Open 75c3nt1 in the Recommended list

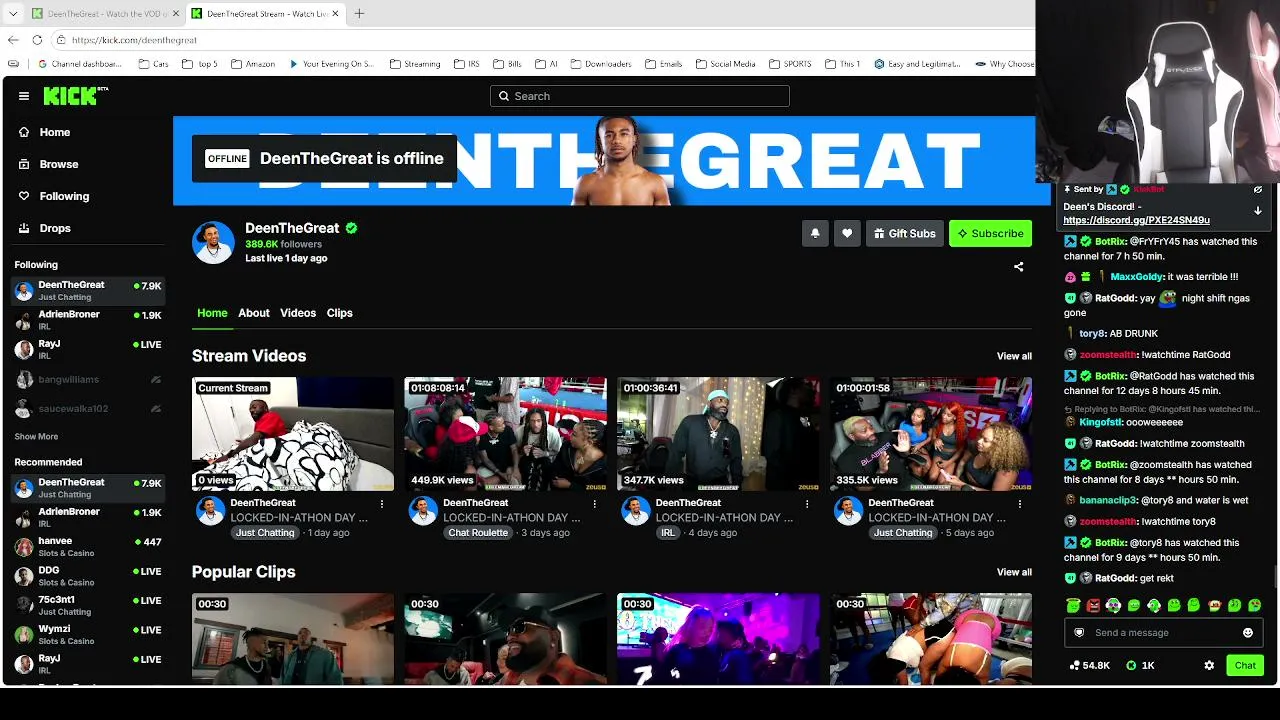click(x=88, y=605)
